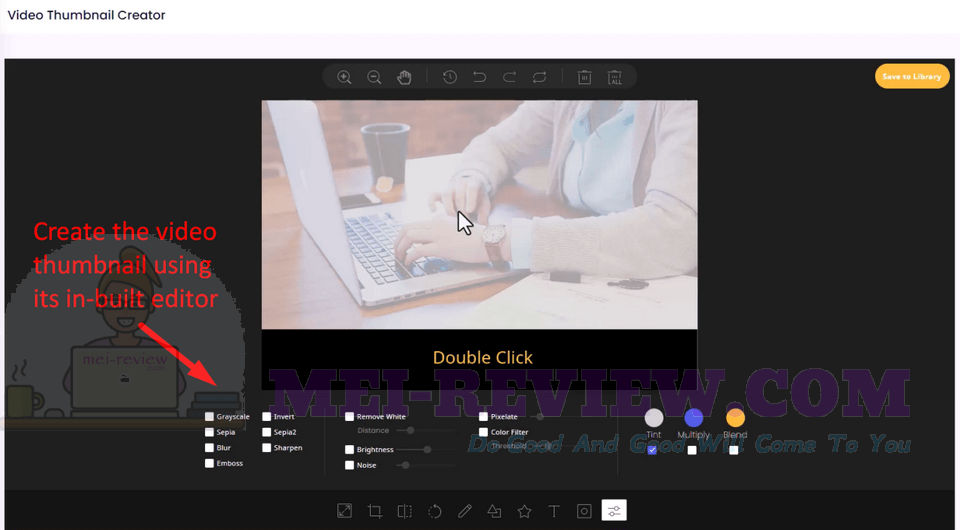Select the mask tool
Viewport: 960px width, 530px height.
pyautogui.click(x=584, y=510)
